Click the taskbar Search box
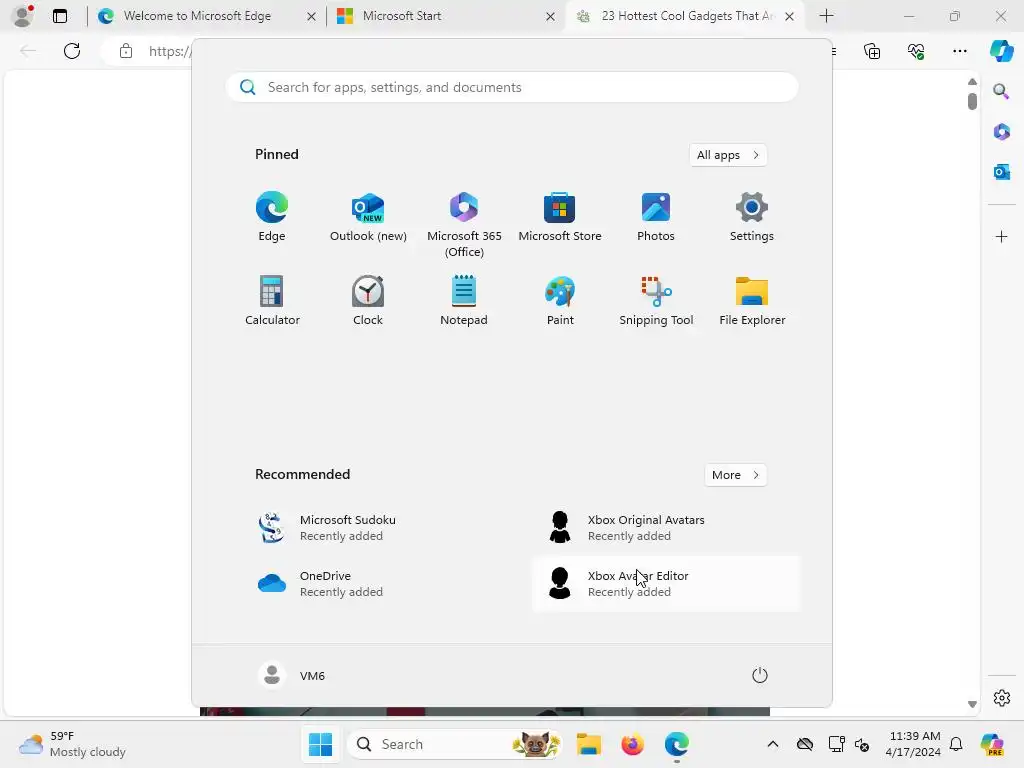 click(455, 744)
